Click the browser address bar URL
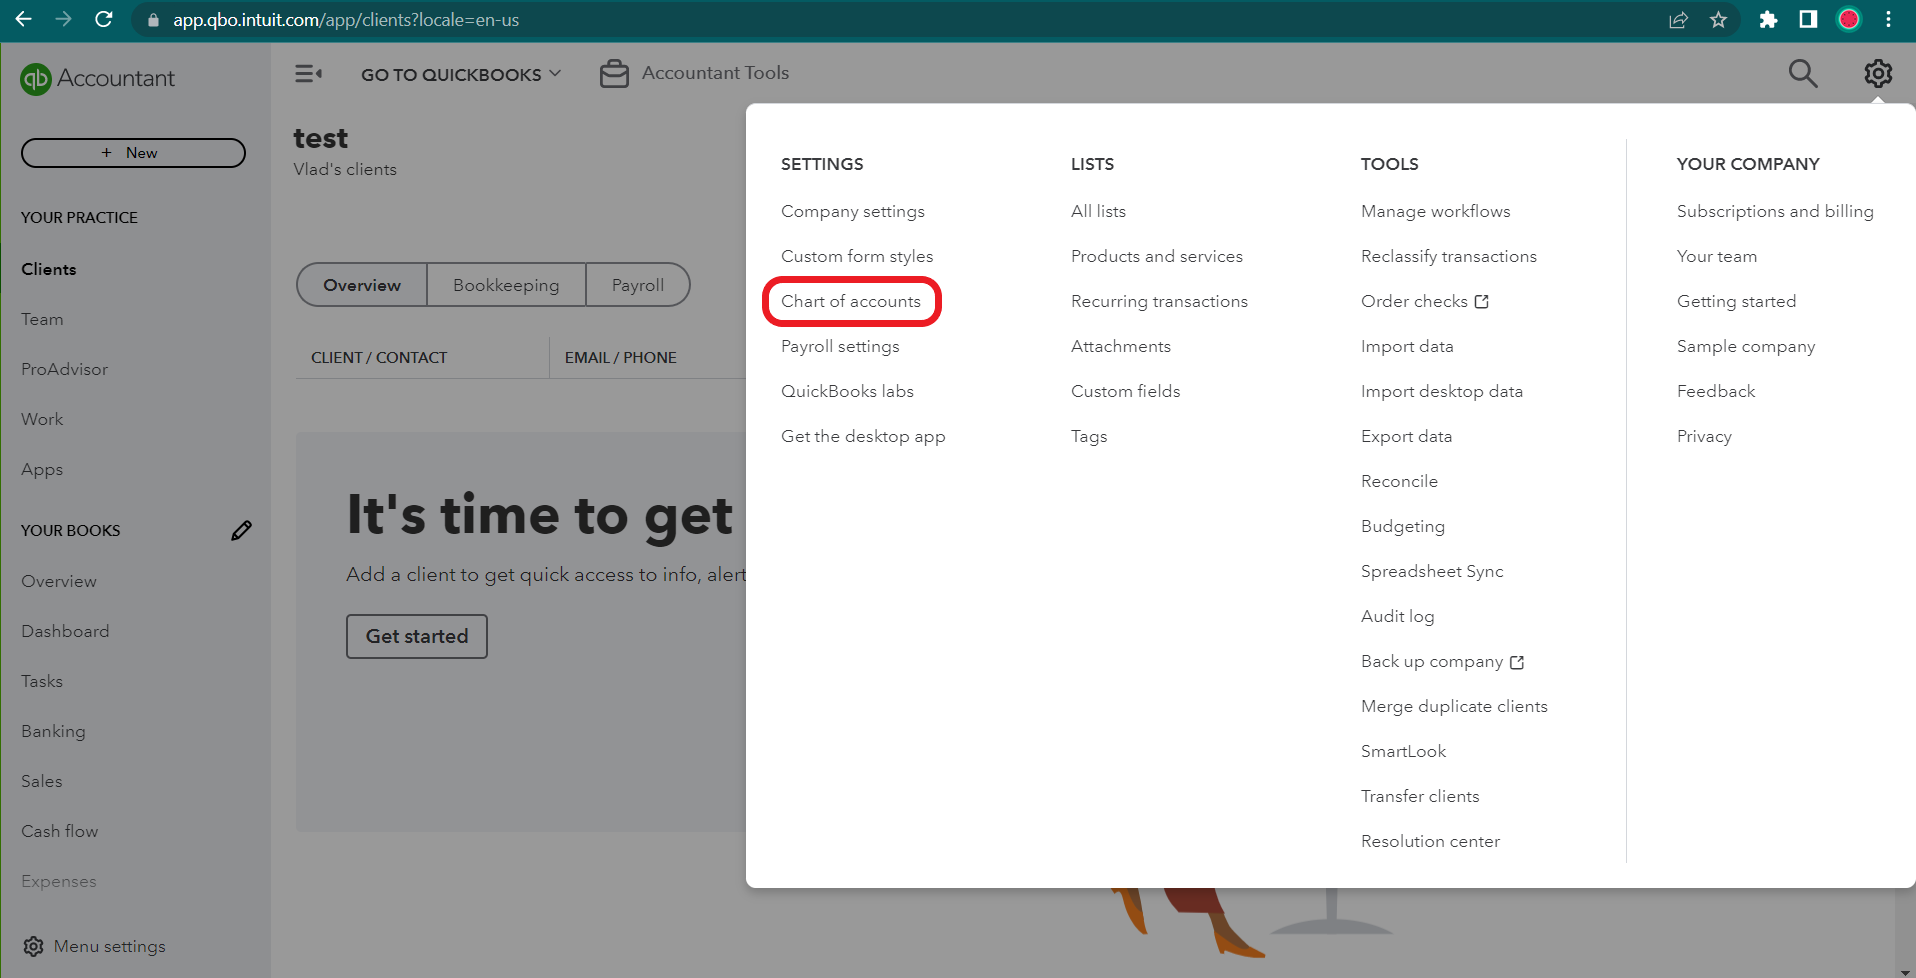This screenshot has width=1916, height=978. pyautogui.click(x=346, y=20)
